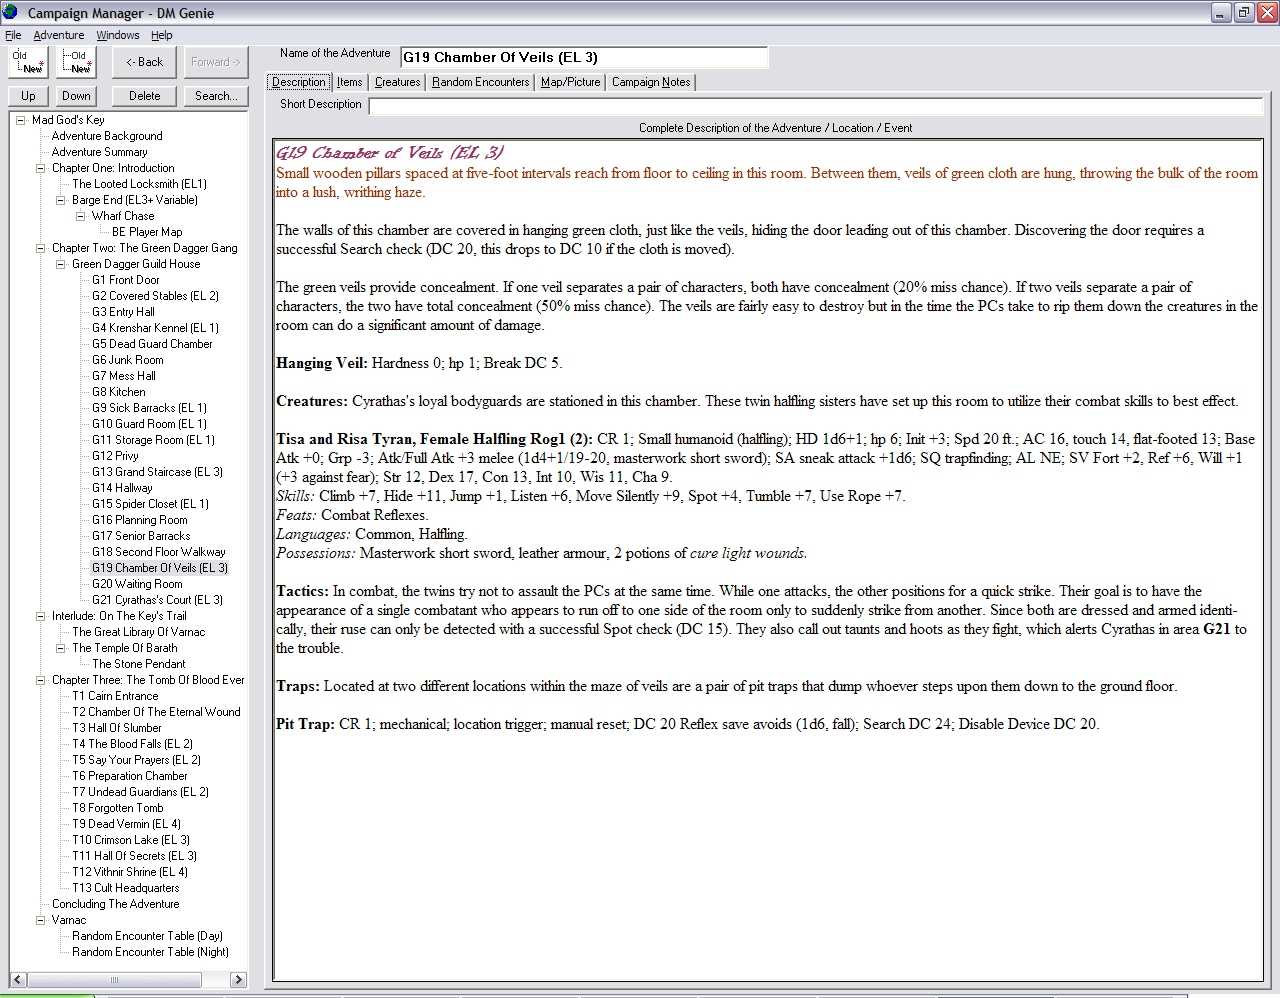
Task: Select G21 Cyrathas's Court (EL 3)
Action: (158, 600)
